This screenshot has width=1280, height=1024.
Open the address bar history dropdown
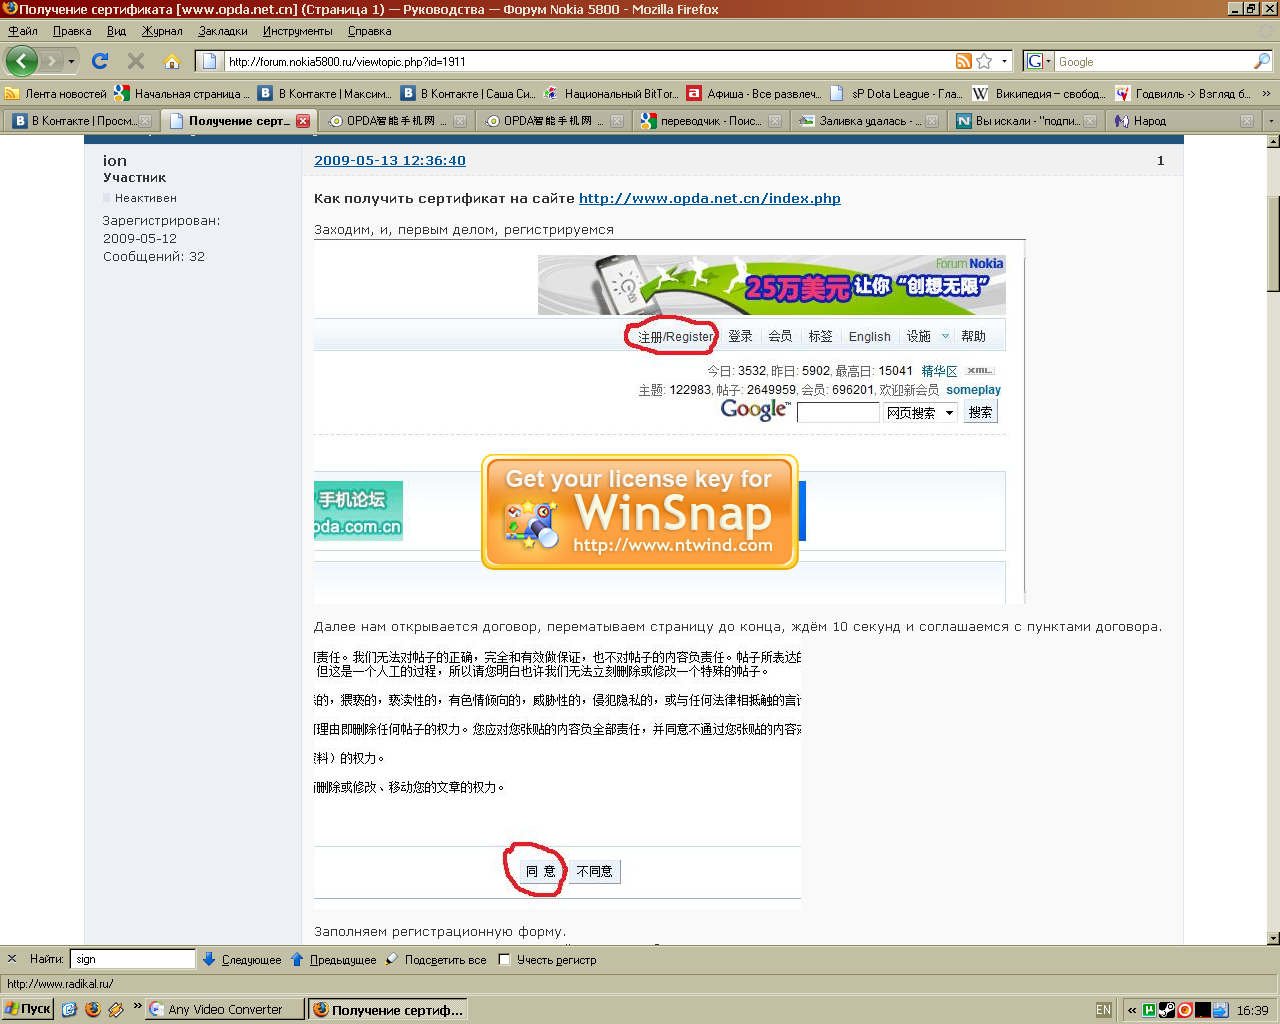[x=1004, y=61]
